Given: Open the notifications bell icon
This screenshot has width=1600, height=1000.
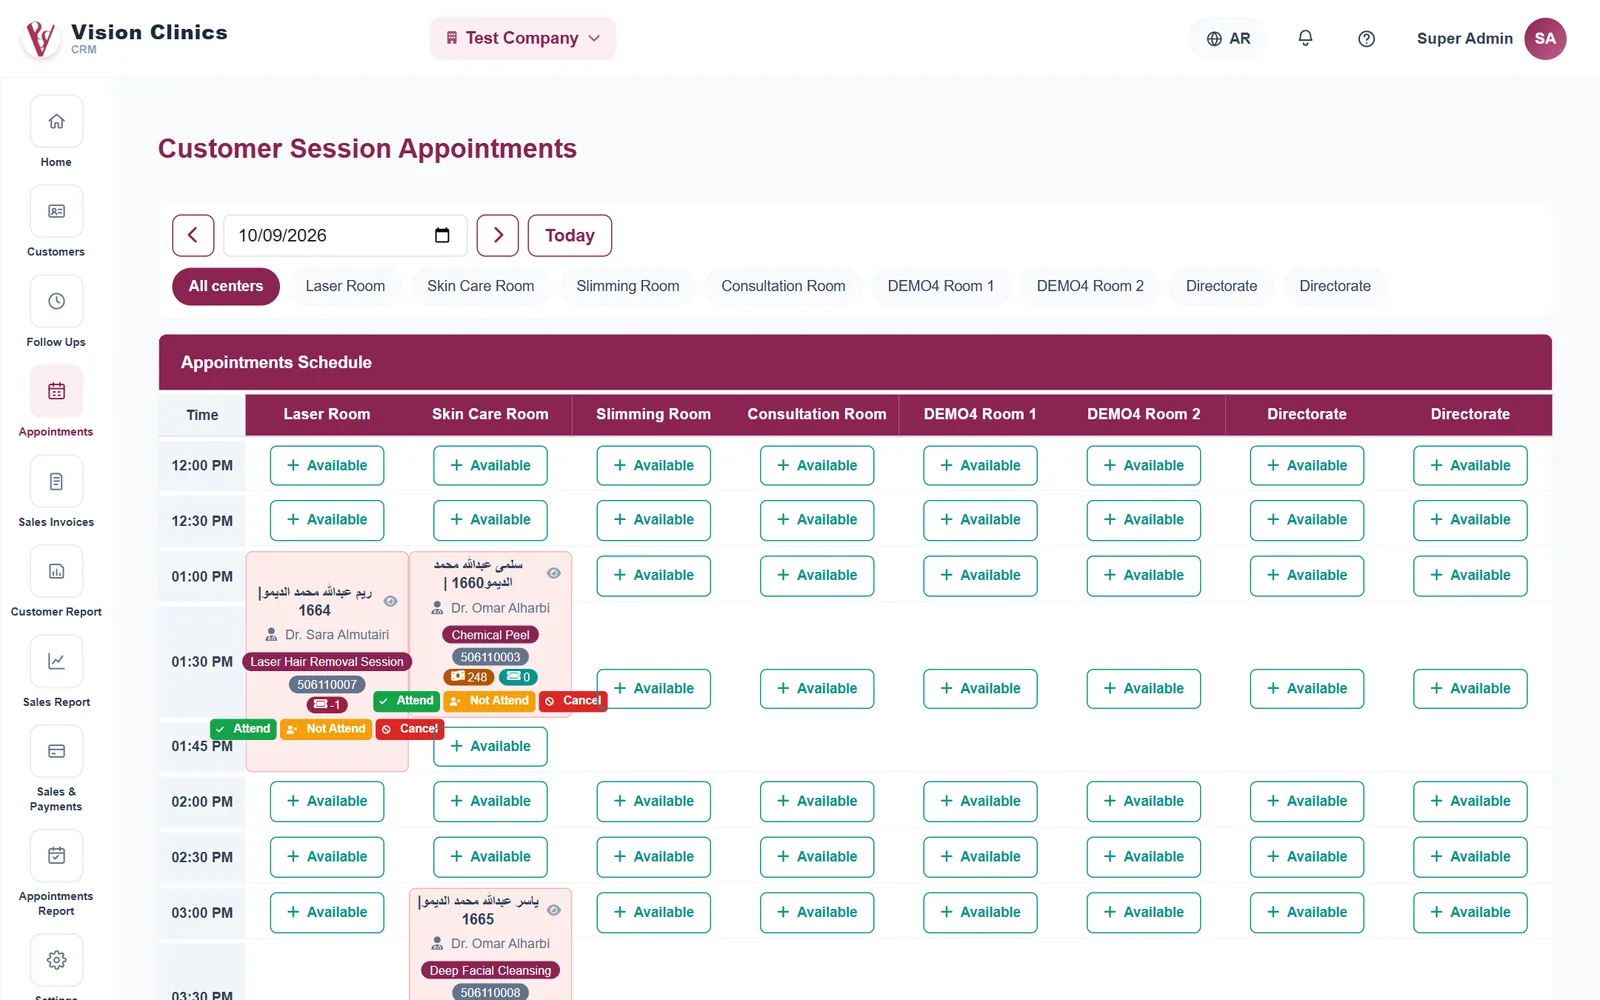Looking at the screenshot, I should (1305, 38).
